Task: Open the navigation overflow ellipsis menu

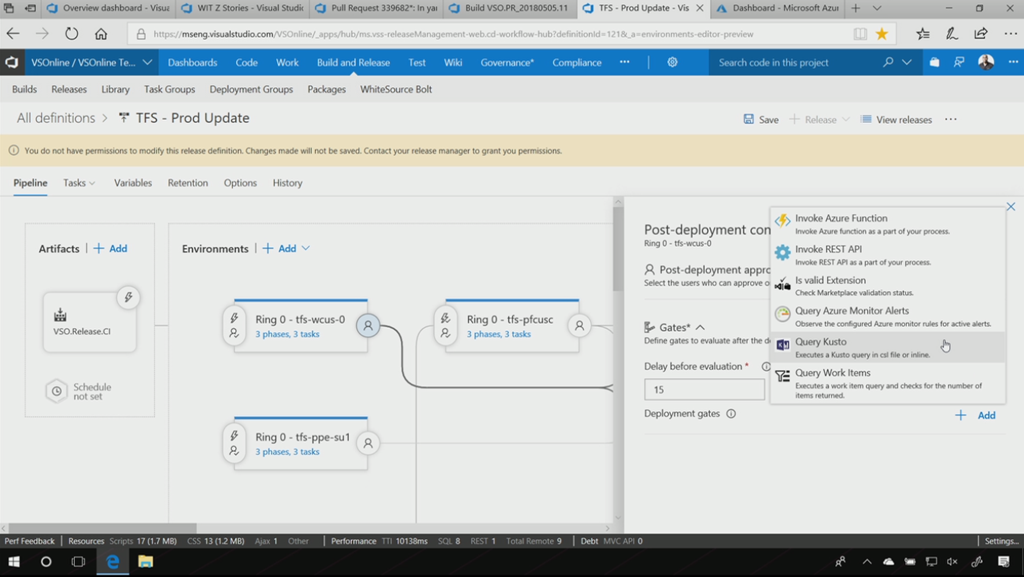Action: 624,62
